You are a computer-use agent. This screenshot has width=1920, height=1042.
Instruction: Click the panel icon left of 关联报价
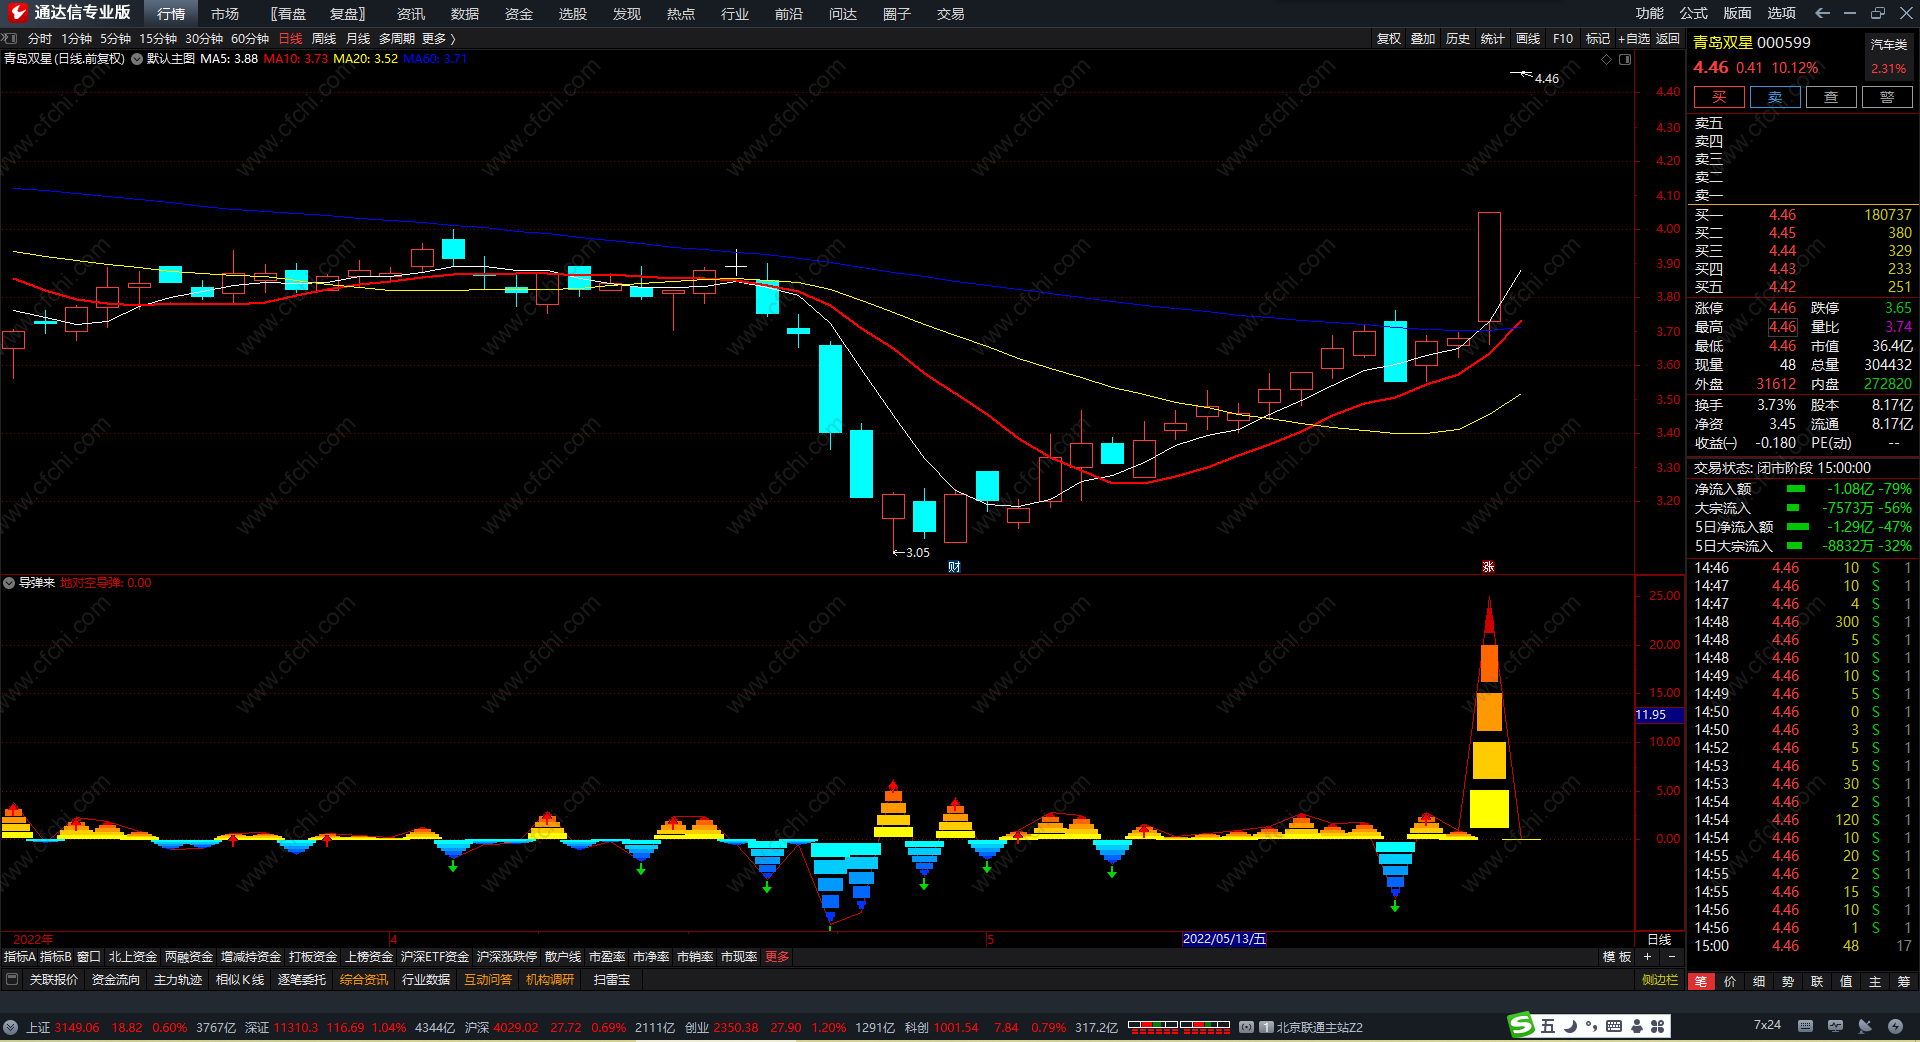tap(12, 979)
